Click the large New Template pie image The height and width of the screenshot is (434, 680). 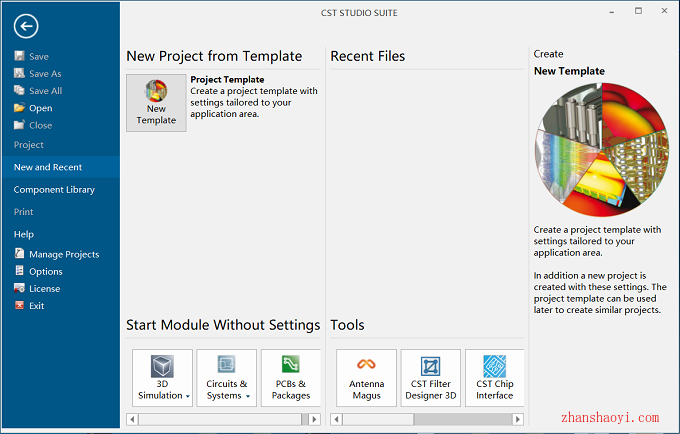tap(602, 150)
